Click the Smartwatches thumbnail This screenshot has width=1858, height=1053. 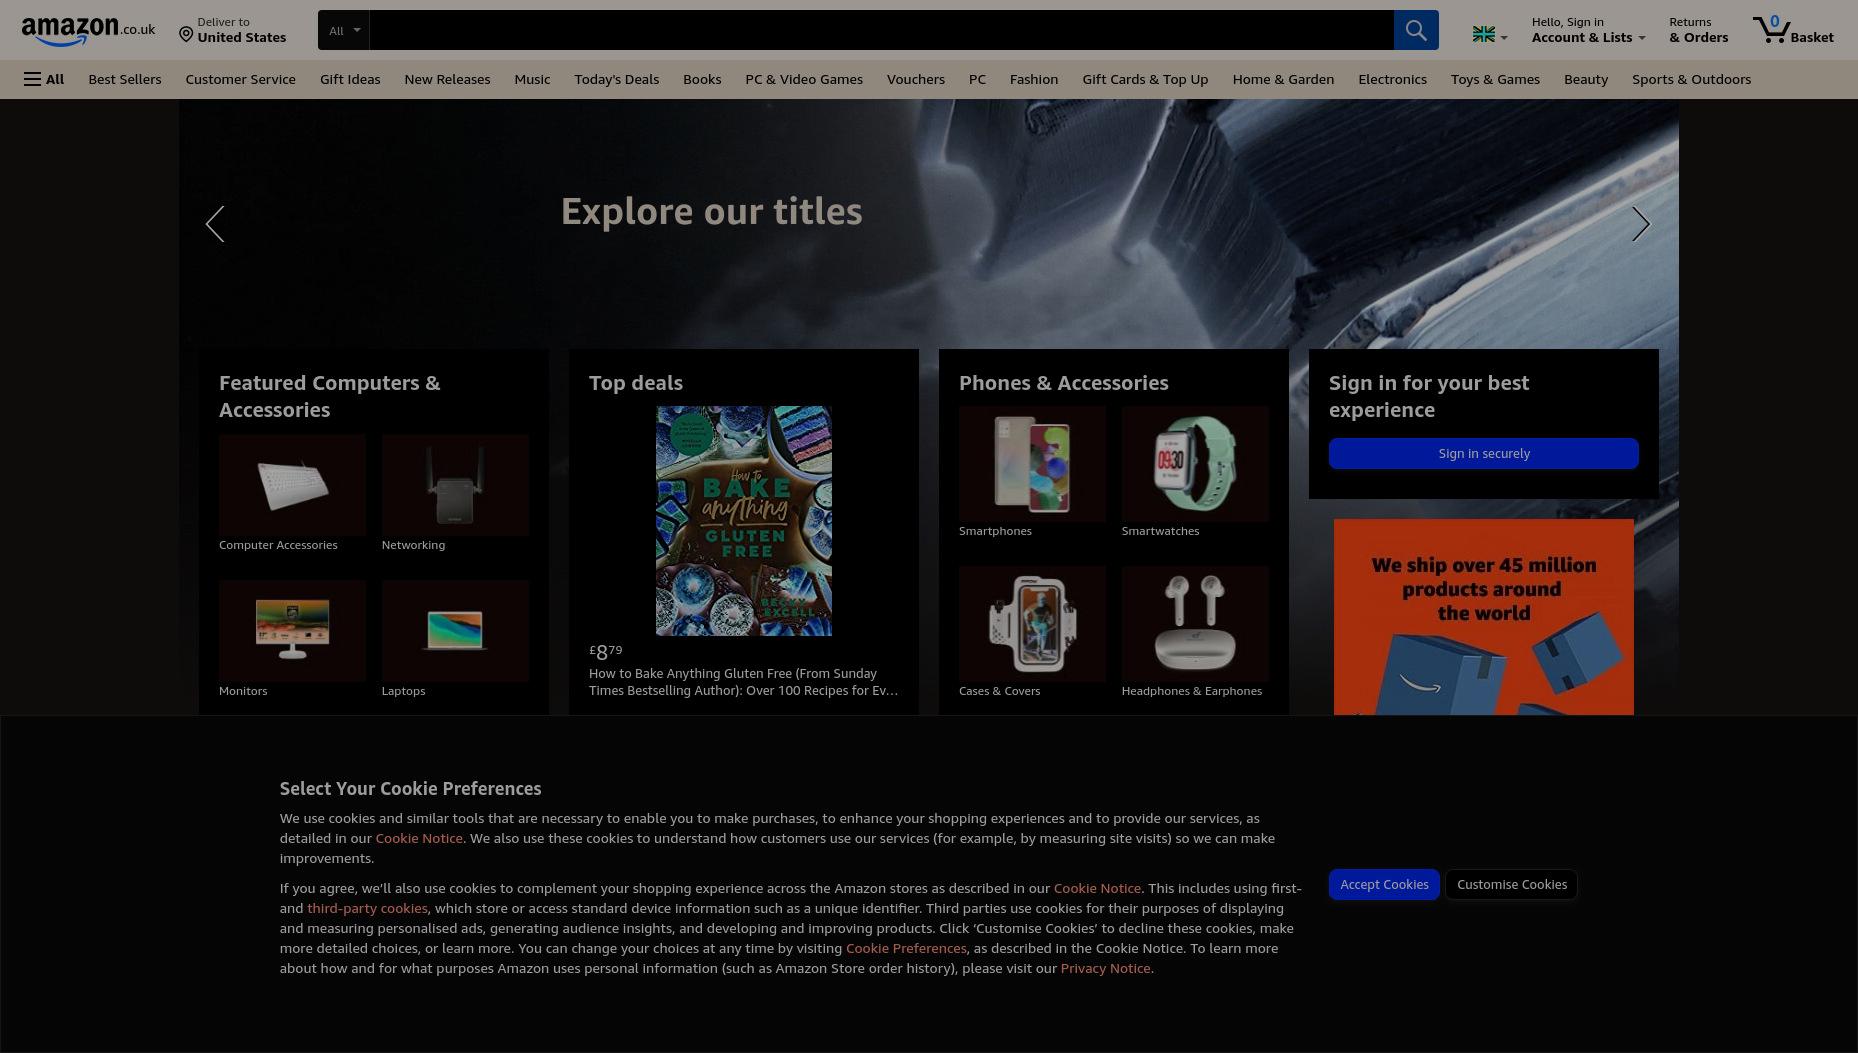(1195, 464)
